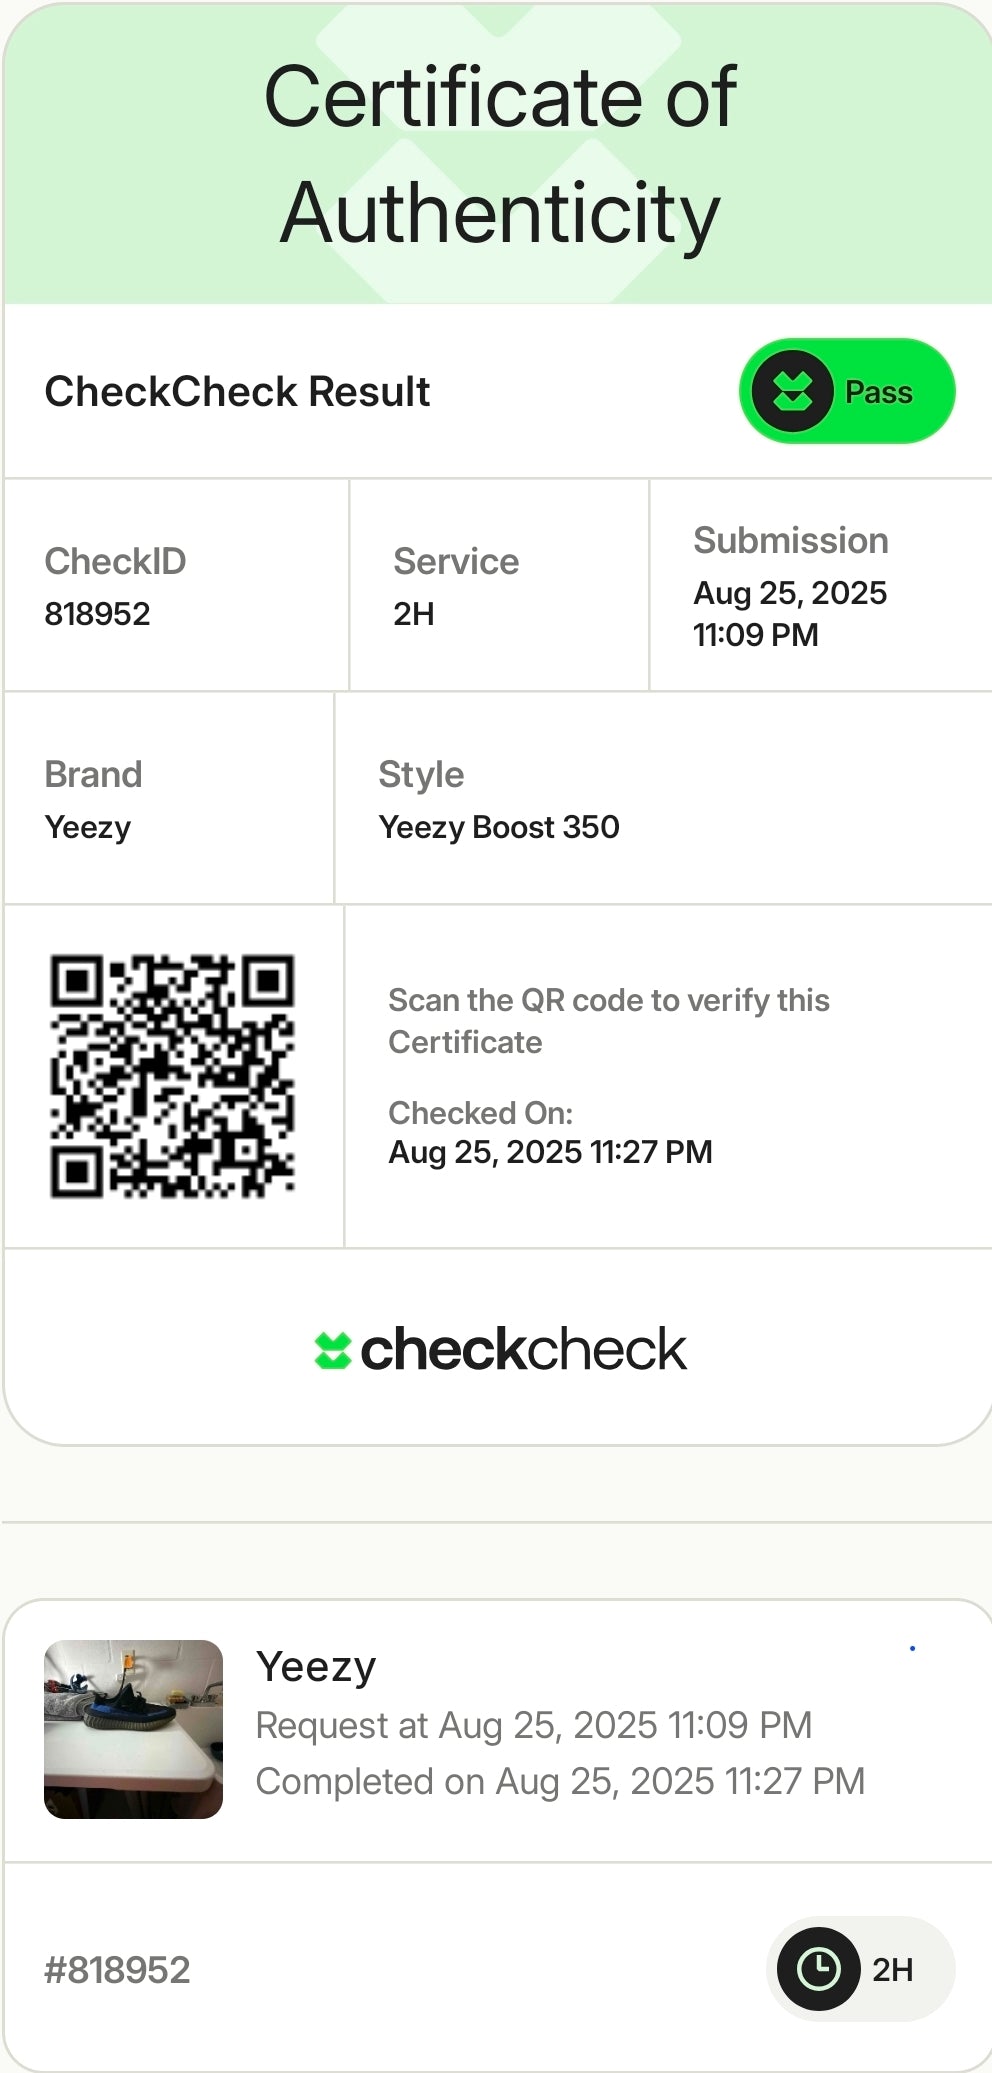Click the CheckCheck Result heading
The width and height of the screenshot is (992, 2073).
tap(237, 391)
